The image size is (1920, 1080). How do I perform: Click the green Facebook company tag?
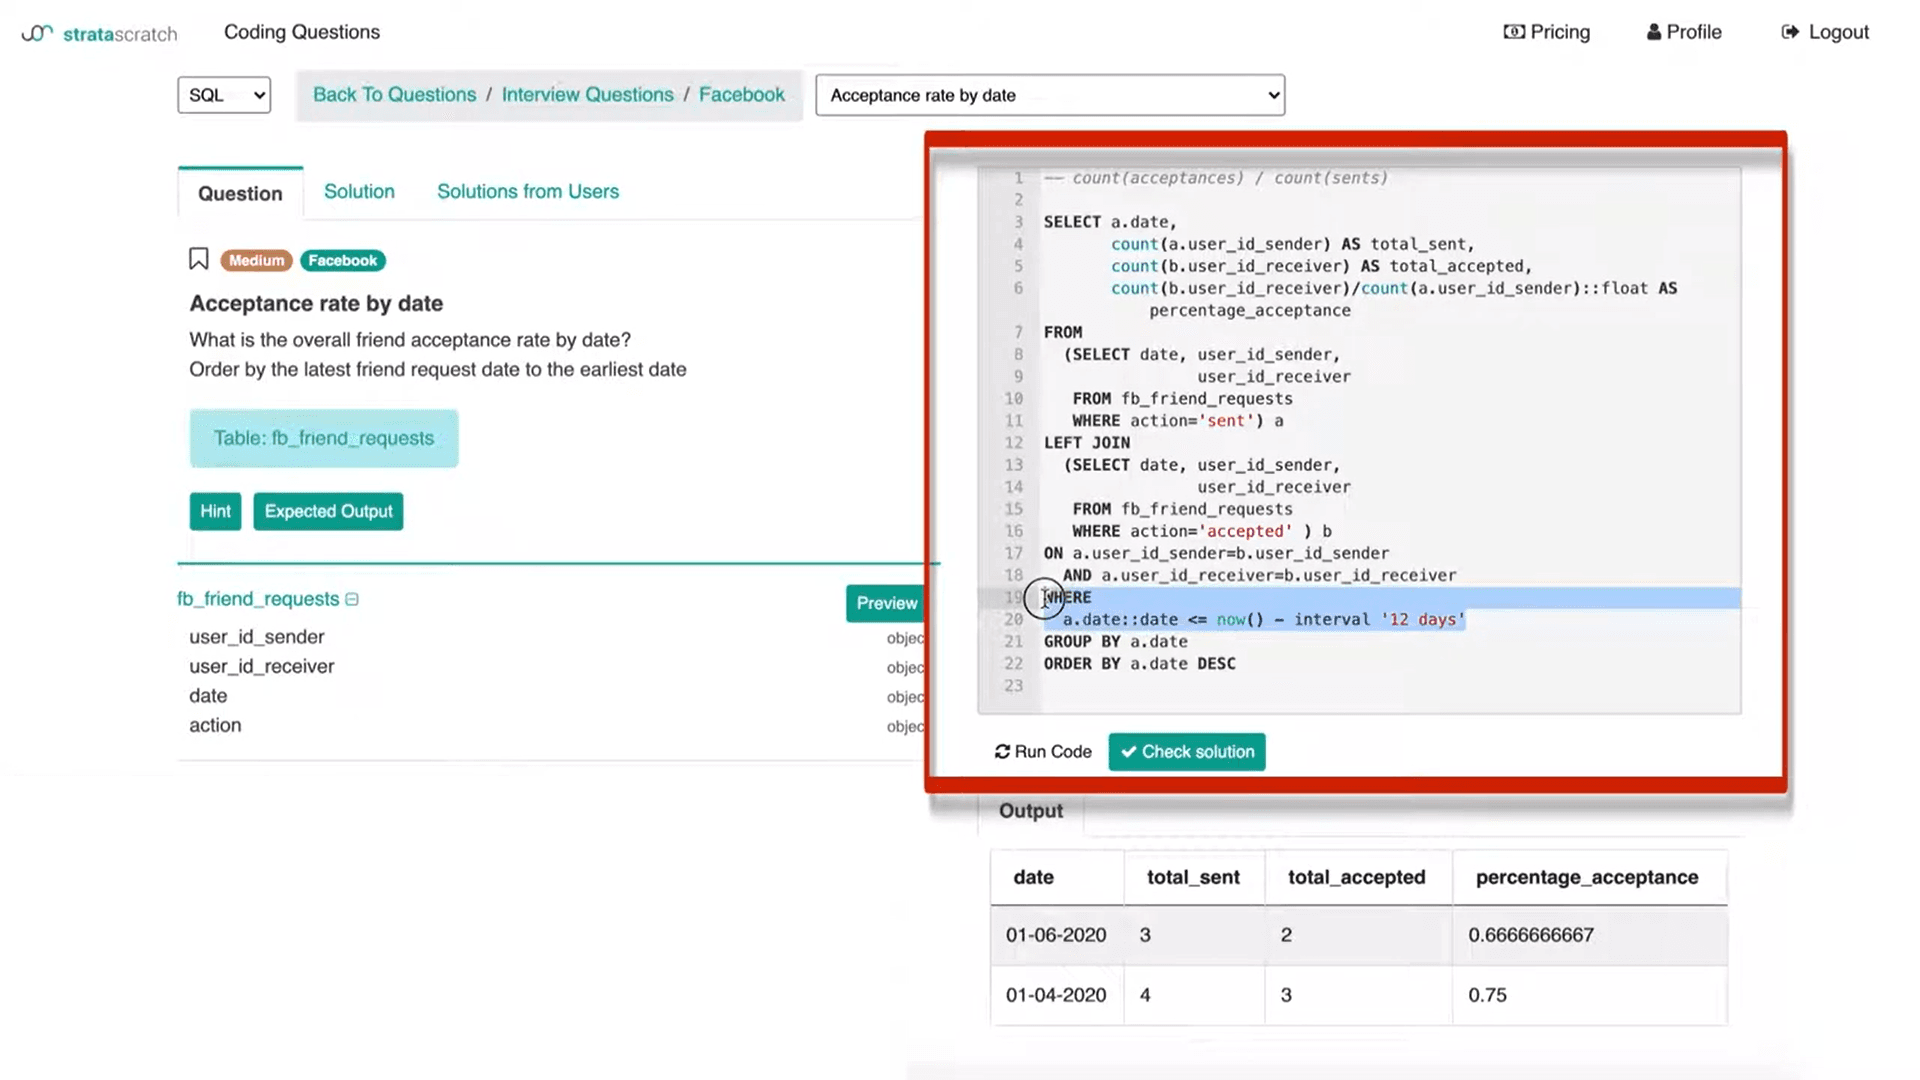342,260
